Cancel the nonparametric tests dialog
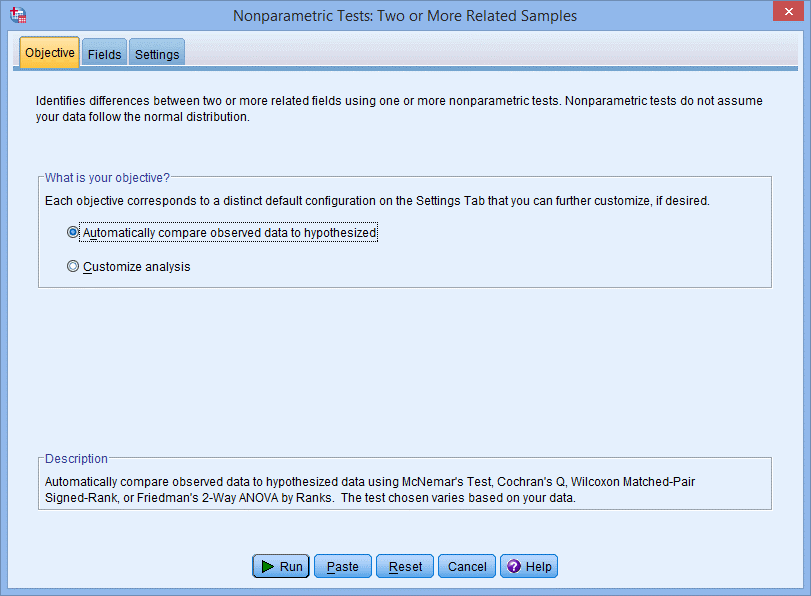The width and height of the screenshot is (811, 596). pyautogui.click(x=467, y=566)
